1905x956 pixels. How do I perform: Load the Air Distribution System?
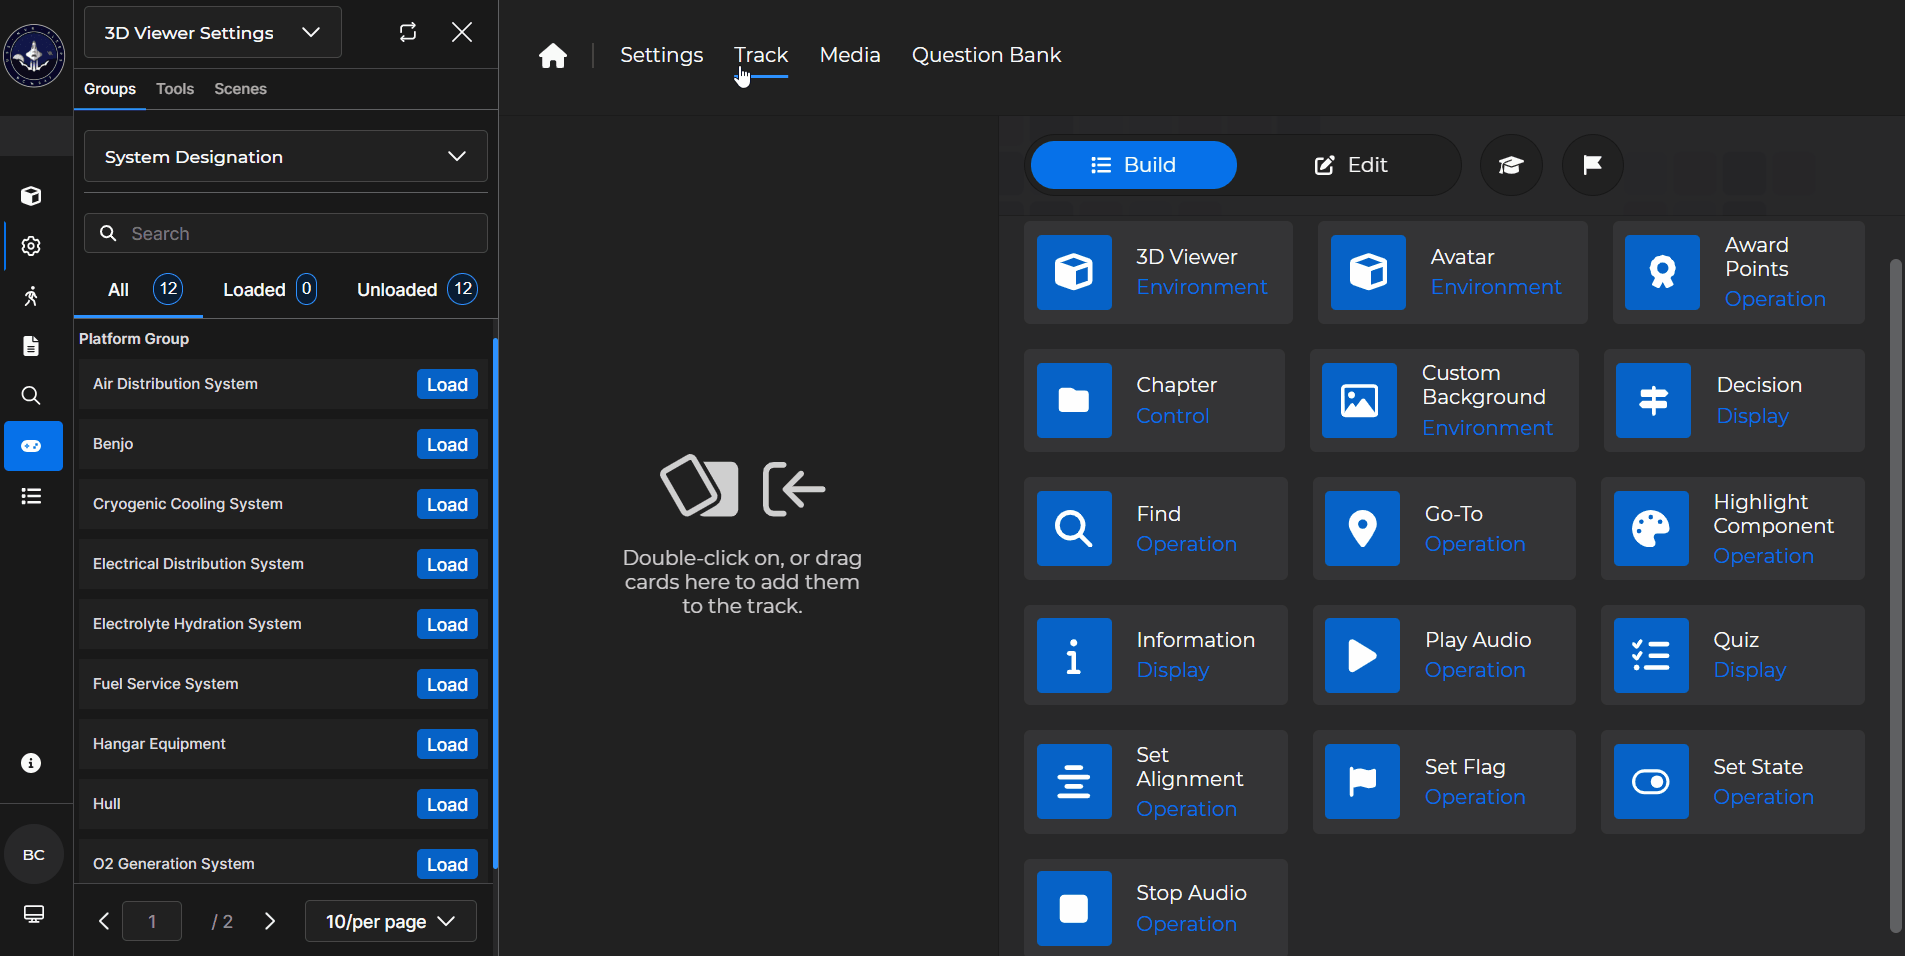tap(447, 385)
